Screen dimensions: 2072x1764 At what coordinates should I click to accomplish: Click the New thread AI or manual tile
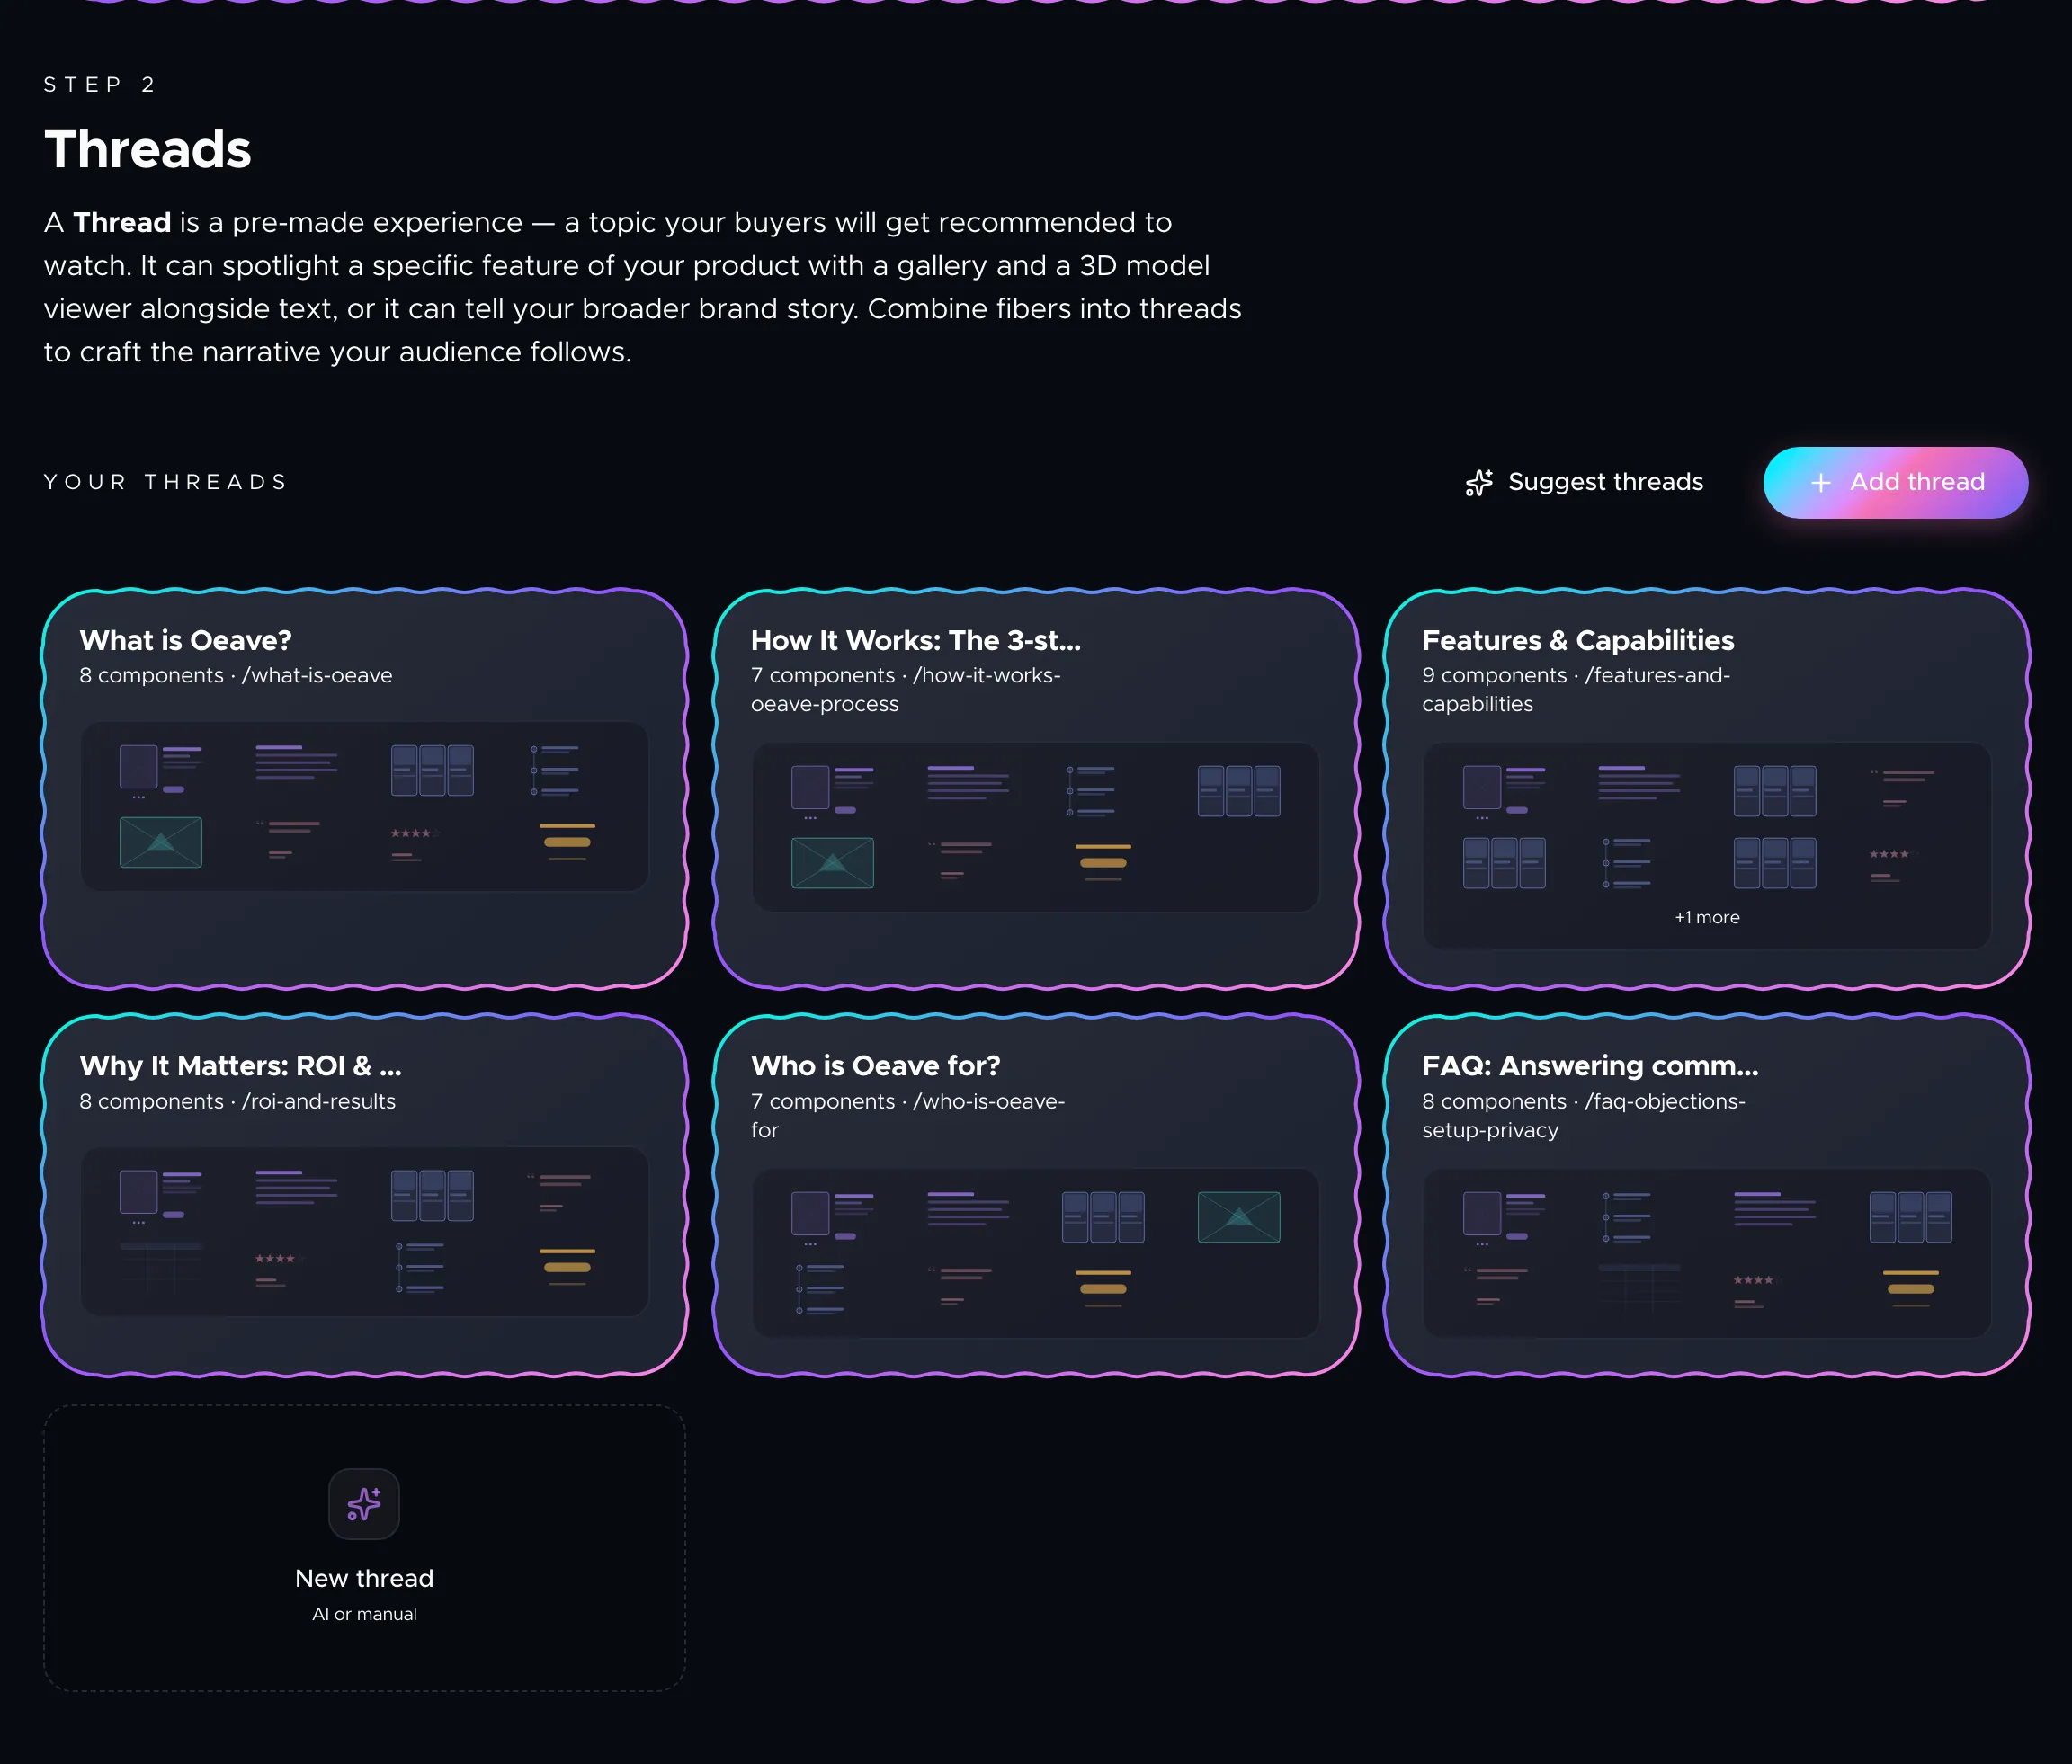tap(364, 1548)
